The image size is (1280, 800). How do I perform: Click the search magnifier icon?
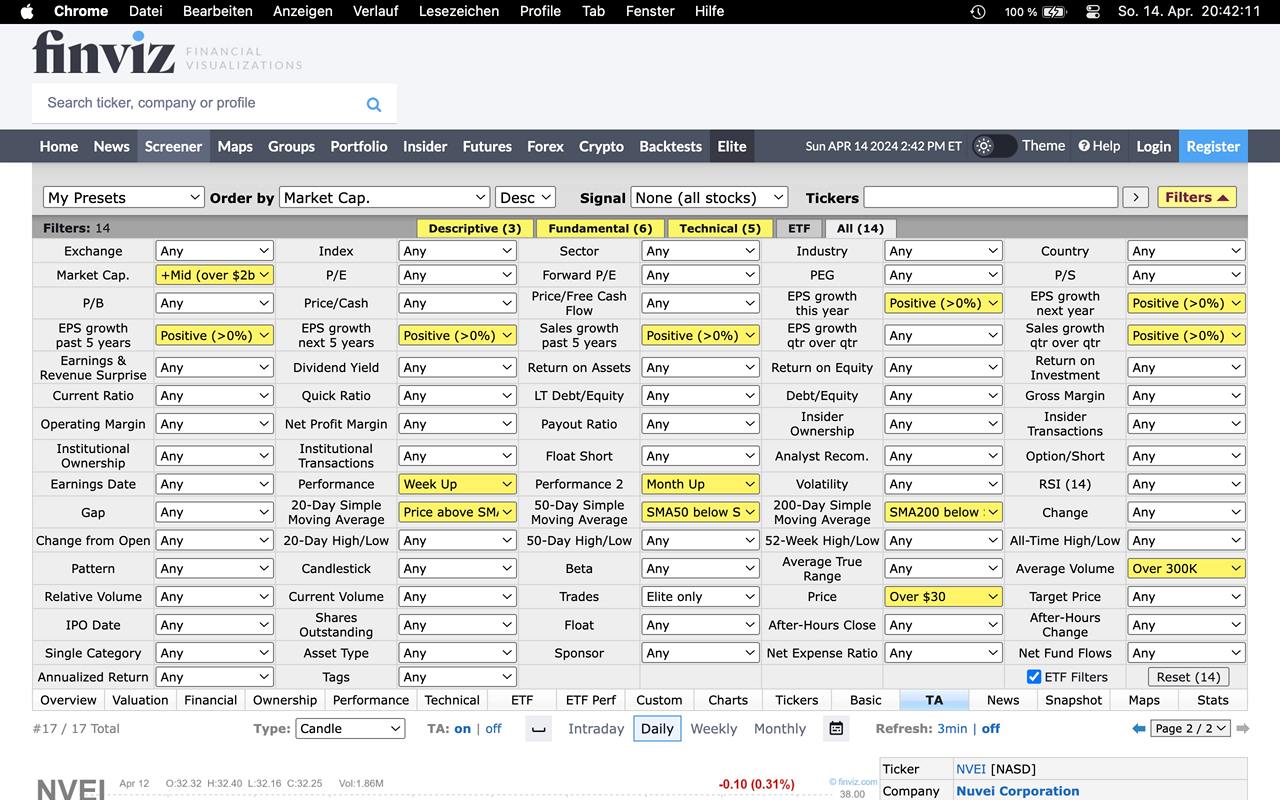tap(374, 104)
